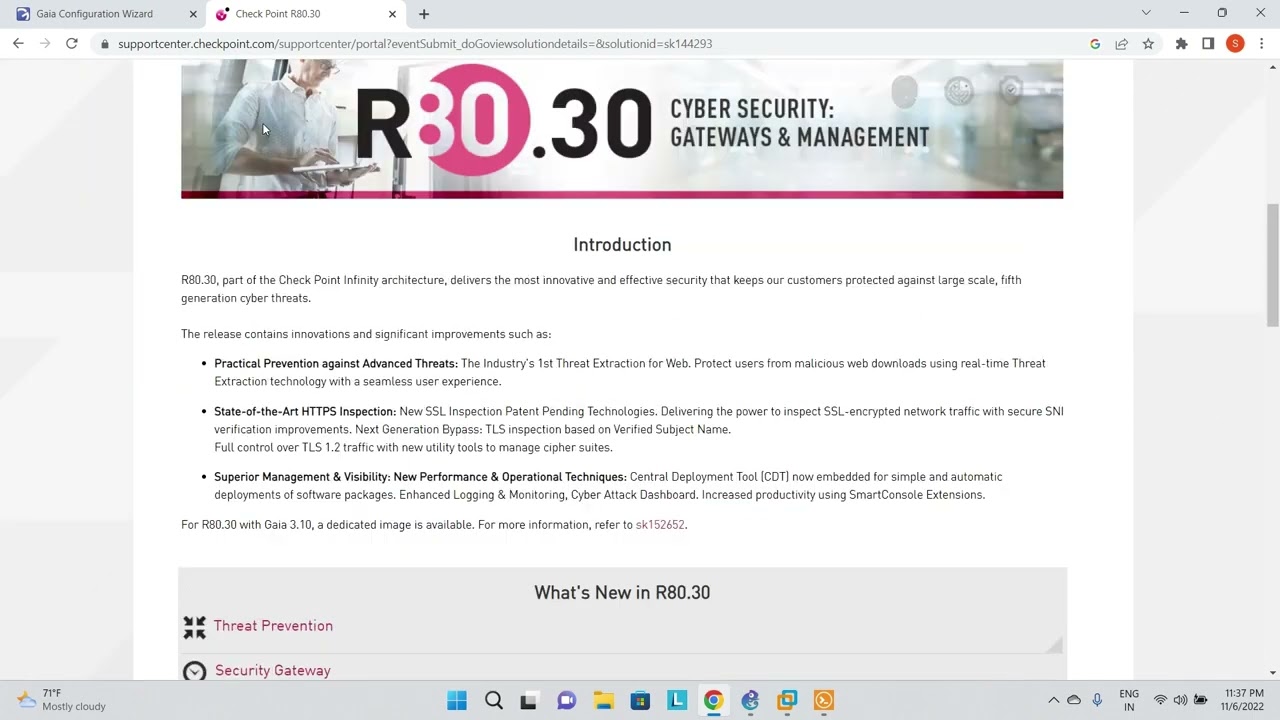
Task: Open Chrome extensions puzzle icon
Action: coord(1181,44)
